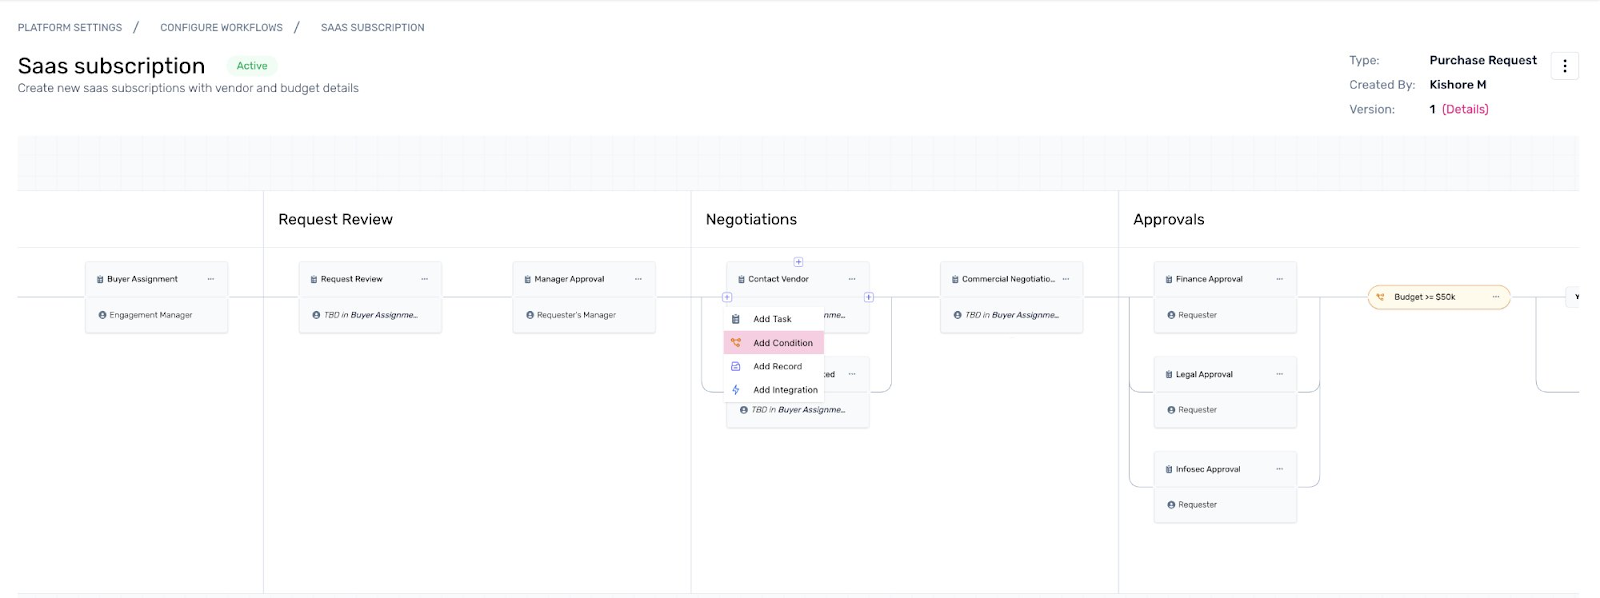The width and height of the screenshot is (1600, 598).
Task: Choose Add Integration from the menu
Action: pos(785,390)
